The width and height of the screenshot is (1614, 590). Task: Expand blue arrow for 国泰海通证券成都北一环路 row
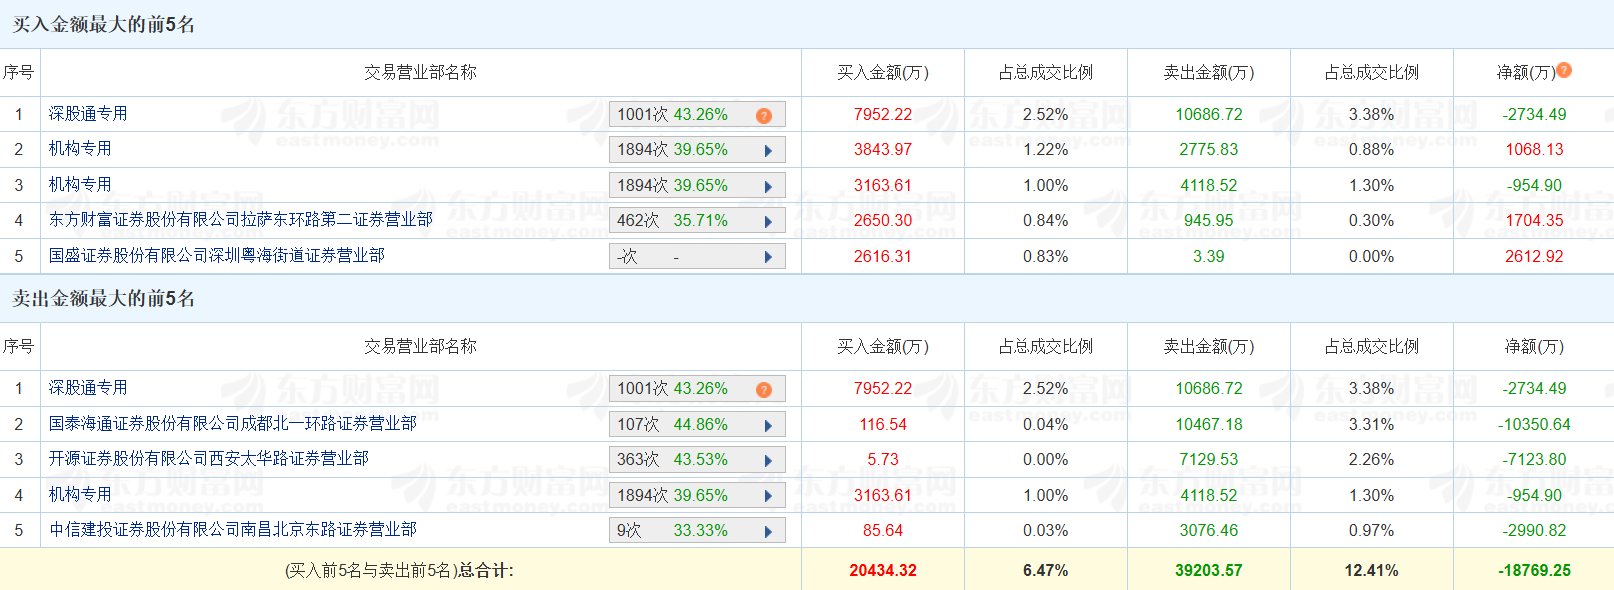(x=768, y=425)
